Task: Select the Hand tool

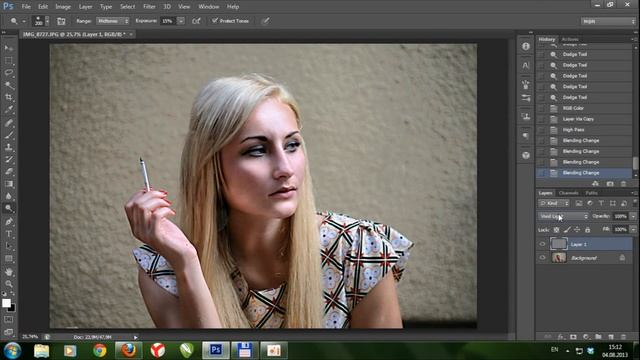Action: (x=9, y=272)
